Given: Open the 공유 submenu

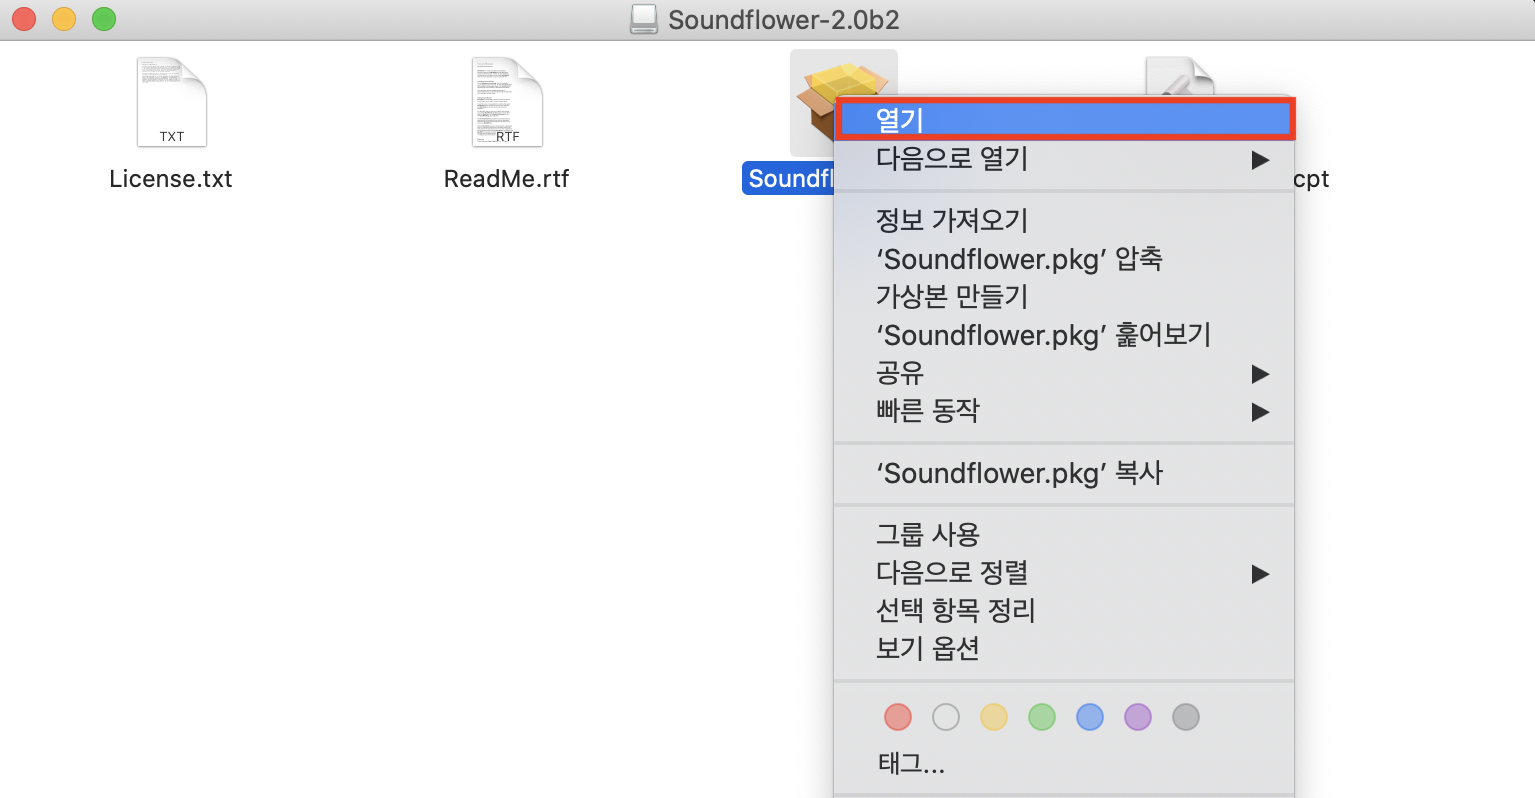Looking at the screenshot, I should point(1064,373).
